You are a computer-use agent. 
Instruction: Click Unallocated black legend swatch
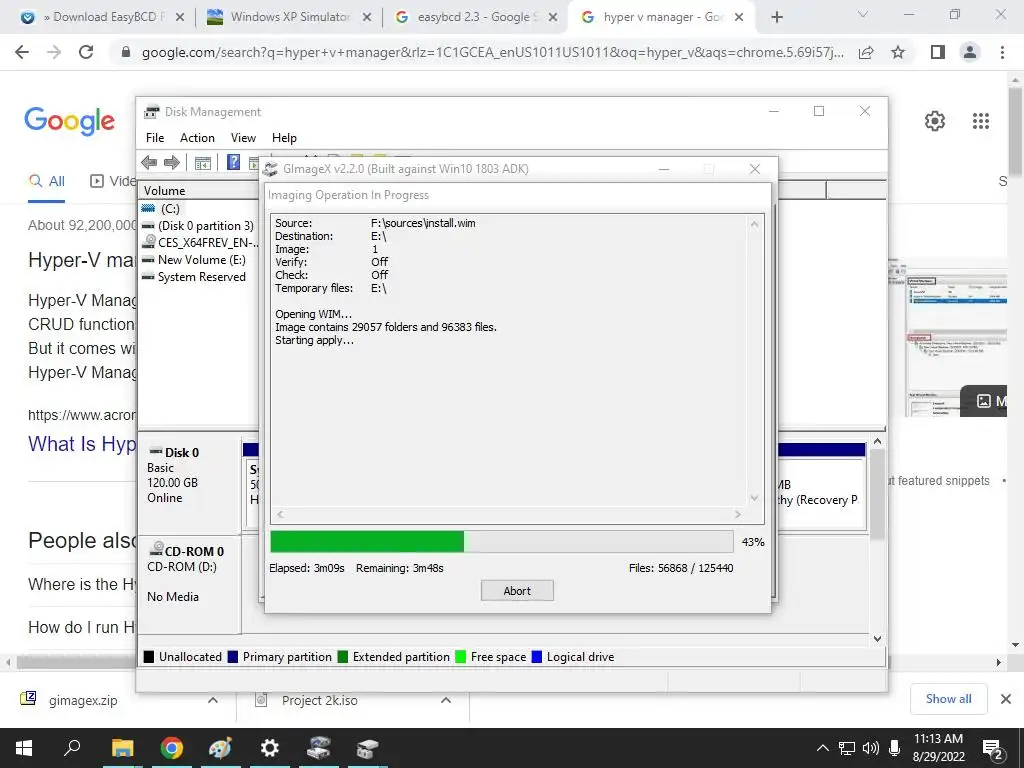(x=149, y=657)
